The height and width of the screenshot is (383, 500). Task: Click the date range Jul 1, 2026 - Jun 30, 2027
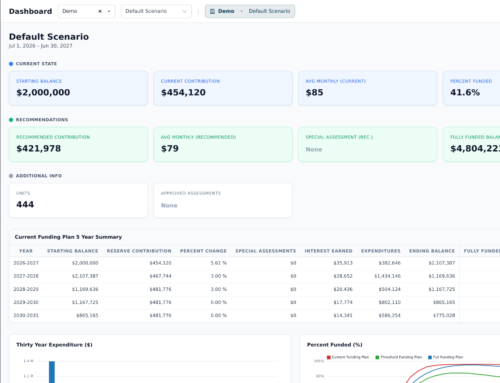pos(40,46)
